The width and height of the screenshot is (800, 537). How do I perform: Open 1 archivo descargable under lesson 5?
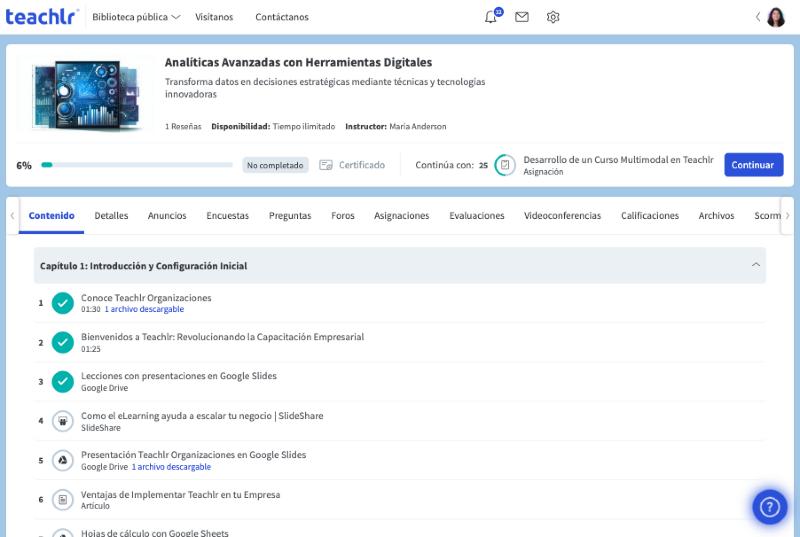[x=171, y=467]
